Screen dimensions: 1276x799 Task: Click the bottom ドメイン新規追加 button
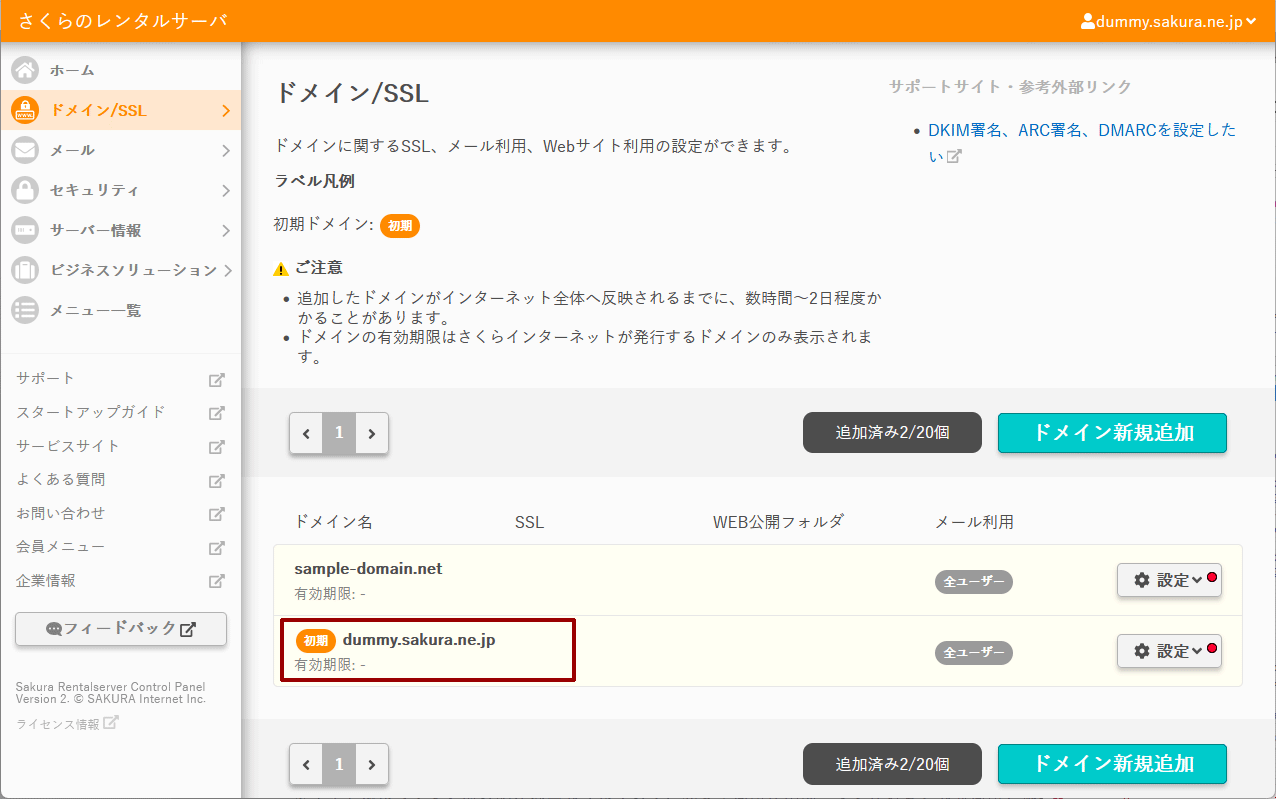pos(1112,764)
